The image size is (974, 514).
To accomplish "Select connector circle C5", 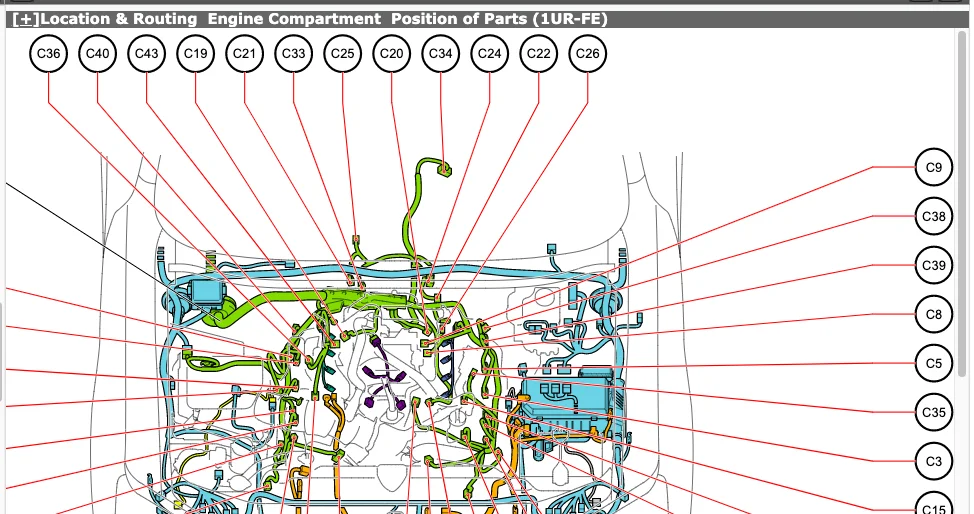I will [x=933, y=363].
